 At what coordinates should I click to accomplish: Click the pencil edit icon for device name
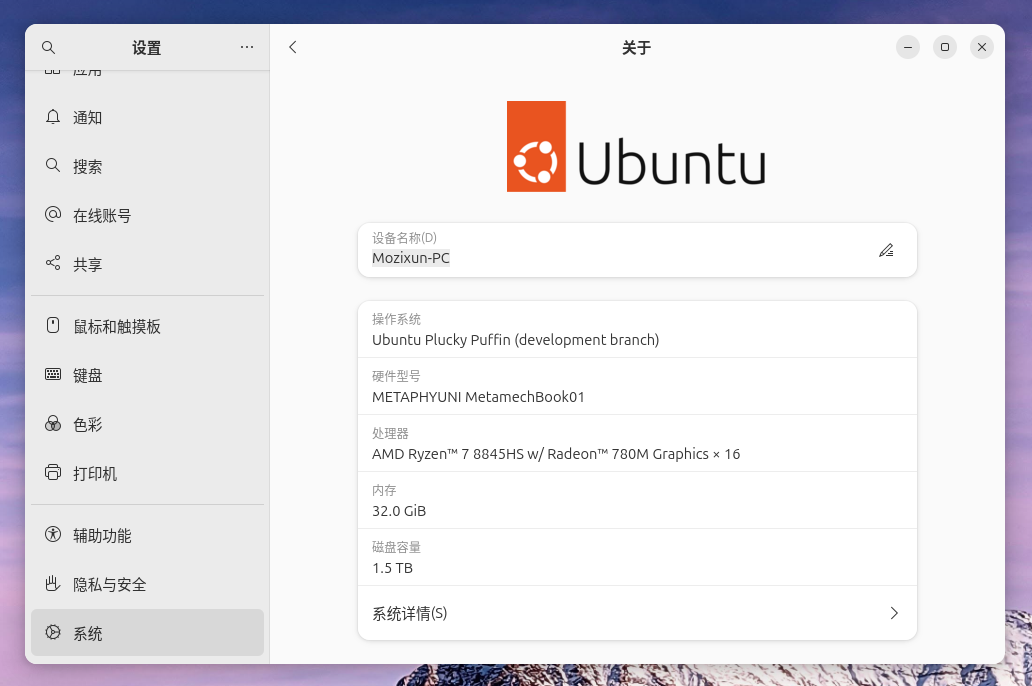tap(886, 250)
